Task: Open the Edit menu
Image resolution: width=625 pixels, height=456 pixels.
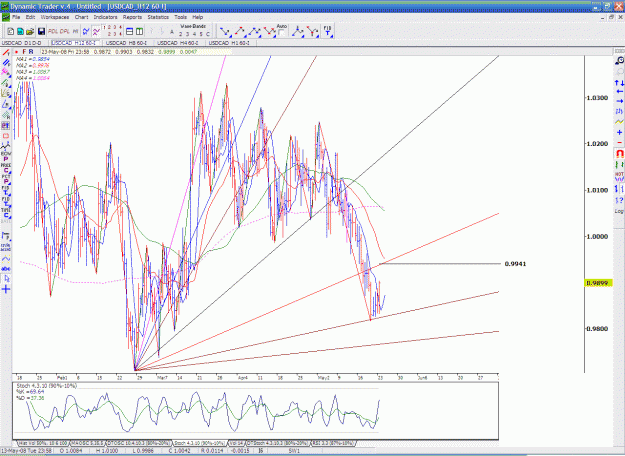Action: tap(30, 17)
